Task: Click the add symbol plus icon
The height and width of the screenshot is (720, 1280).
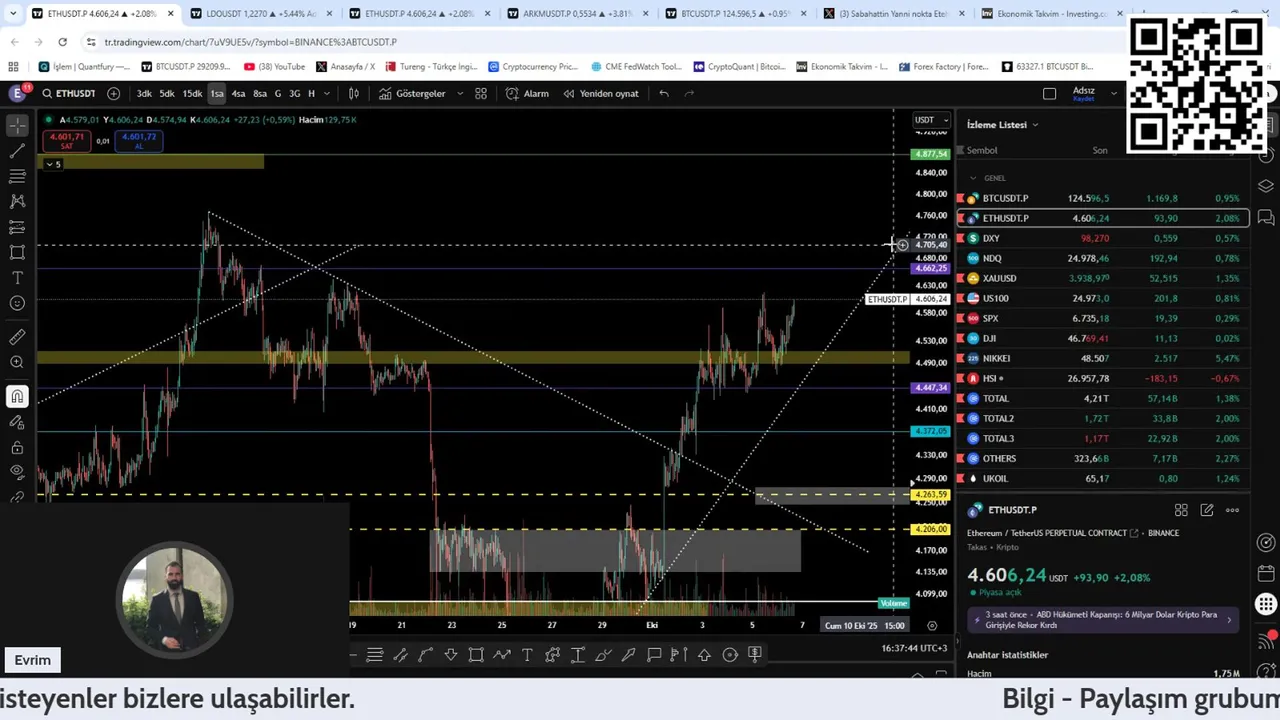Action: (x=113, y=93)
